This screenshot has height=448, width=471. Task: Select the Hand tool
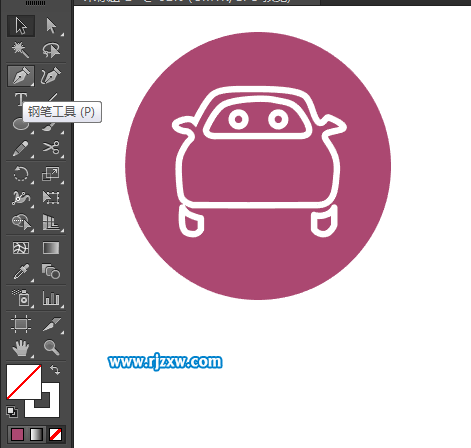tap(21, 348)
